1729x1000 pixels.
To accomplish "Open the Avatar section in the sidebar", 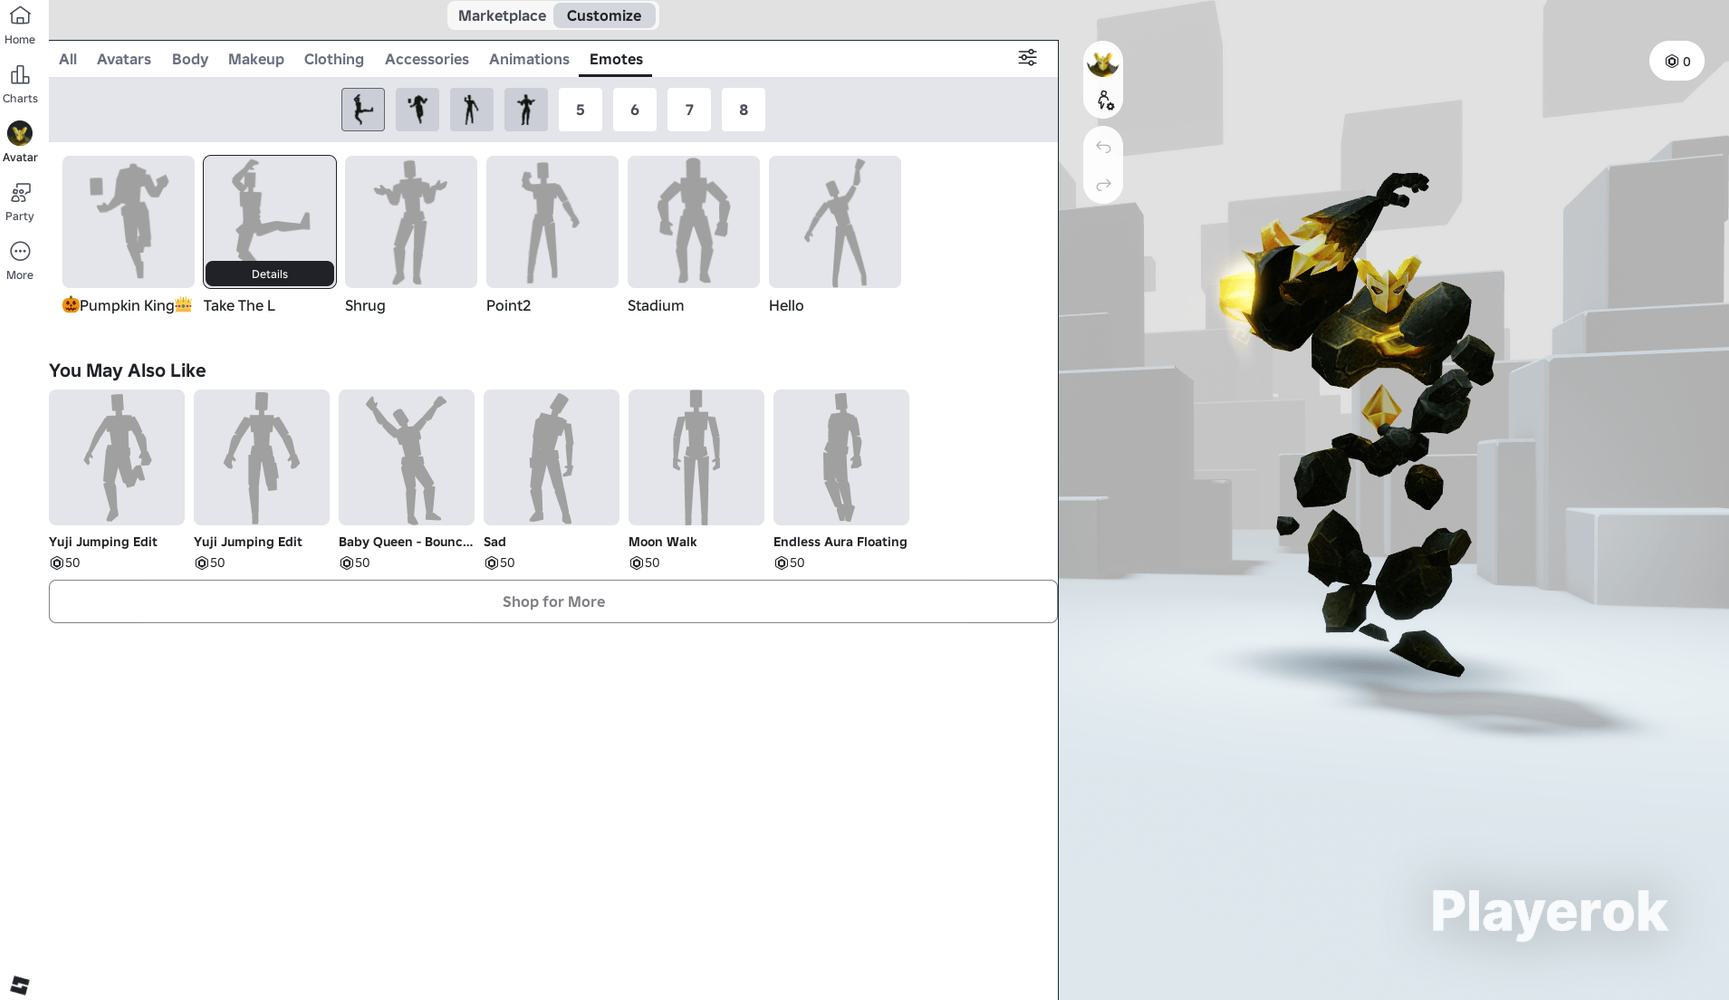I will pyautogui.click(x=19, y=143).
